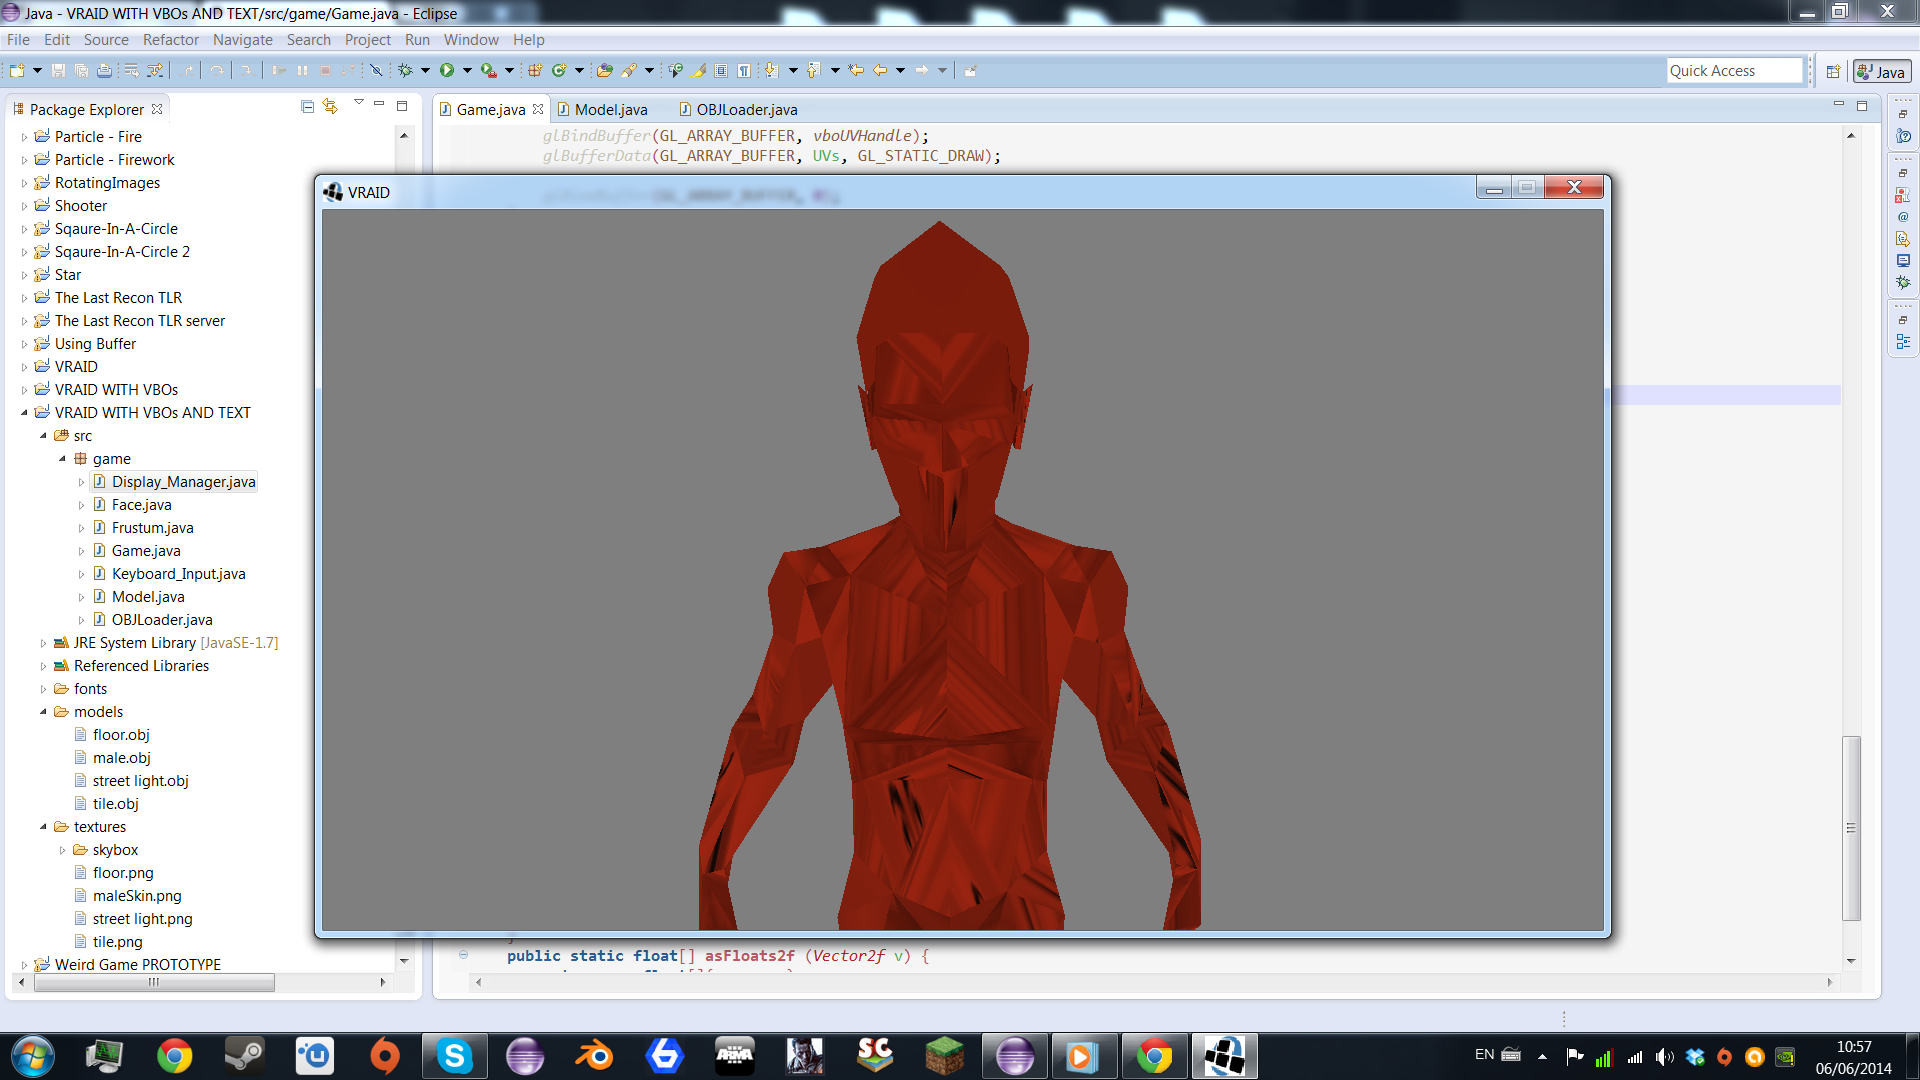The height and width of the screenshot is (1080, 1920).
Task: Open the Problems view icon in right trim
Action: 1903,195
